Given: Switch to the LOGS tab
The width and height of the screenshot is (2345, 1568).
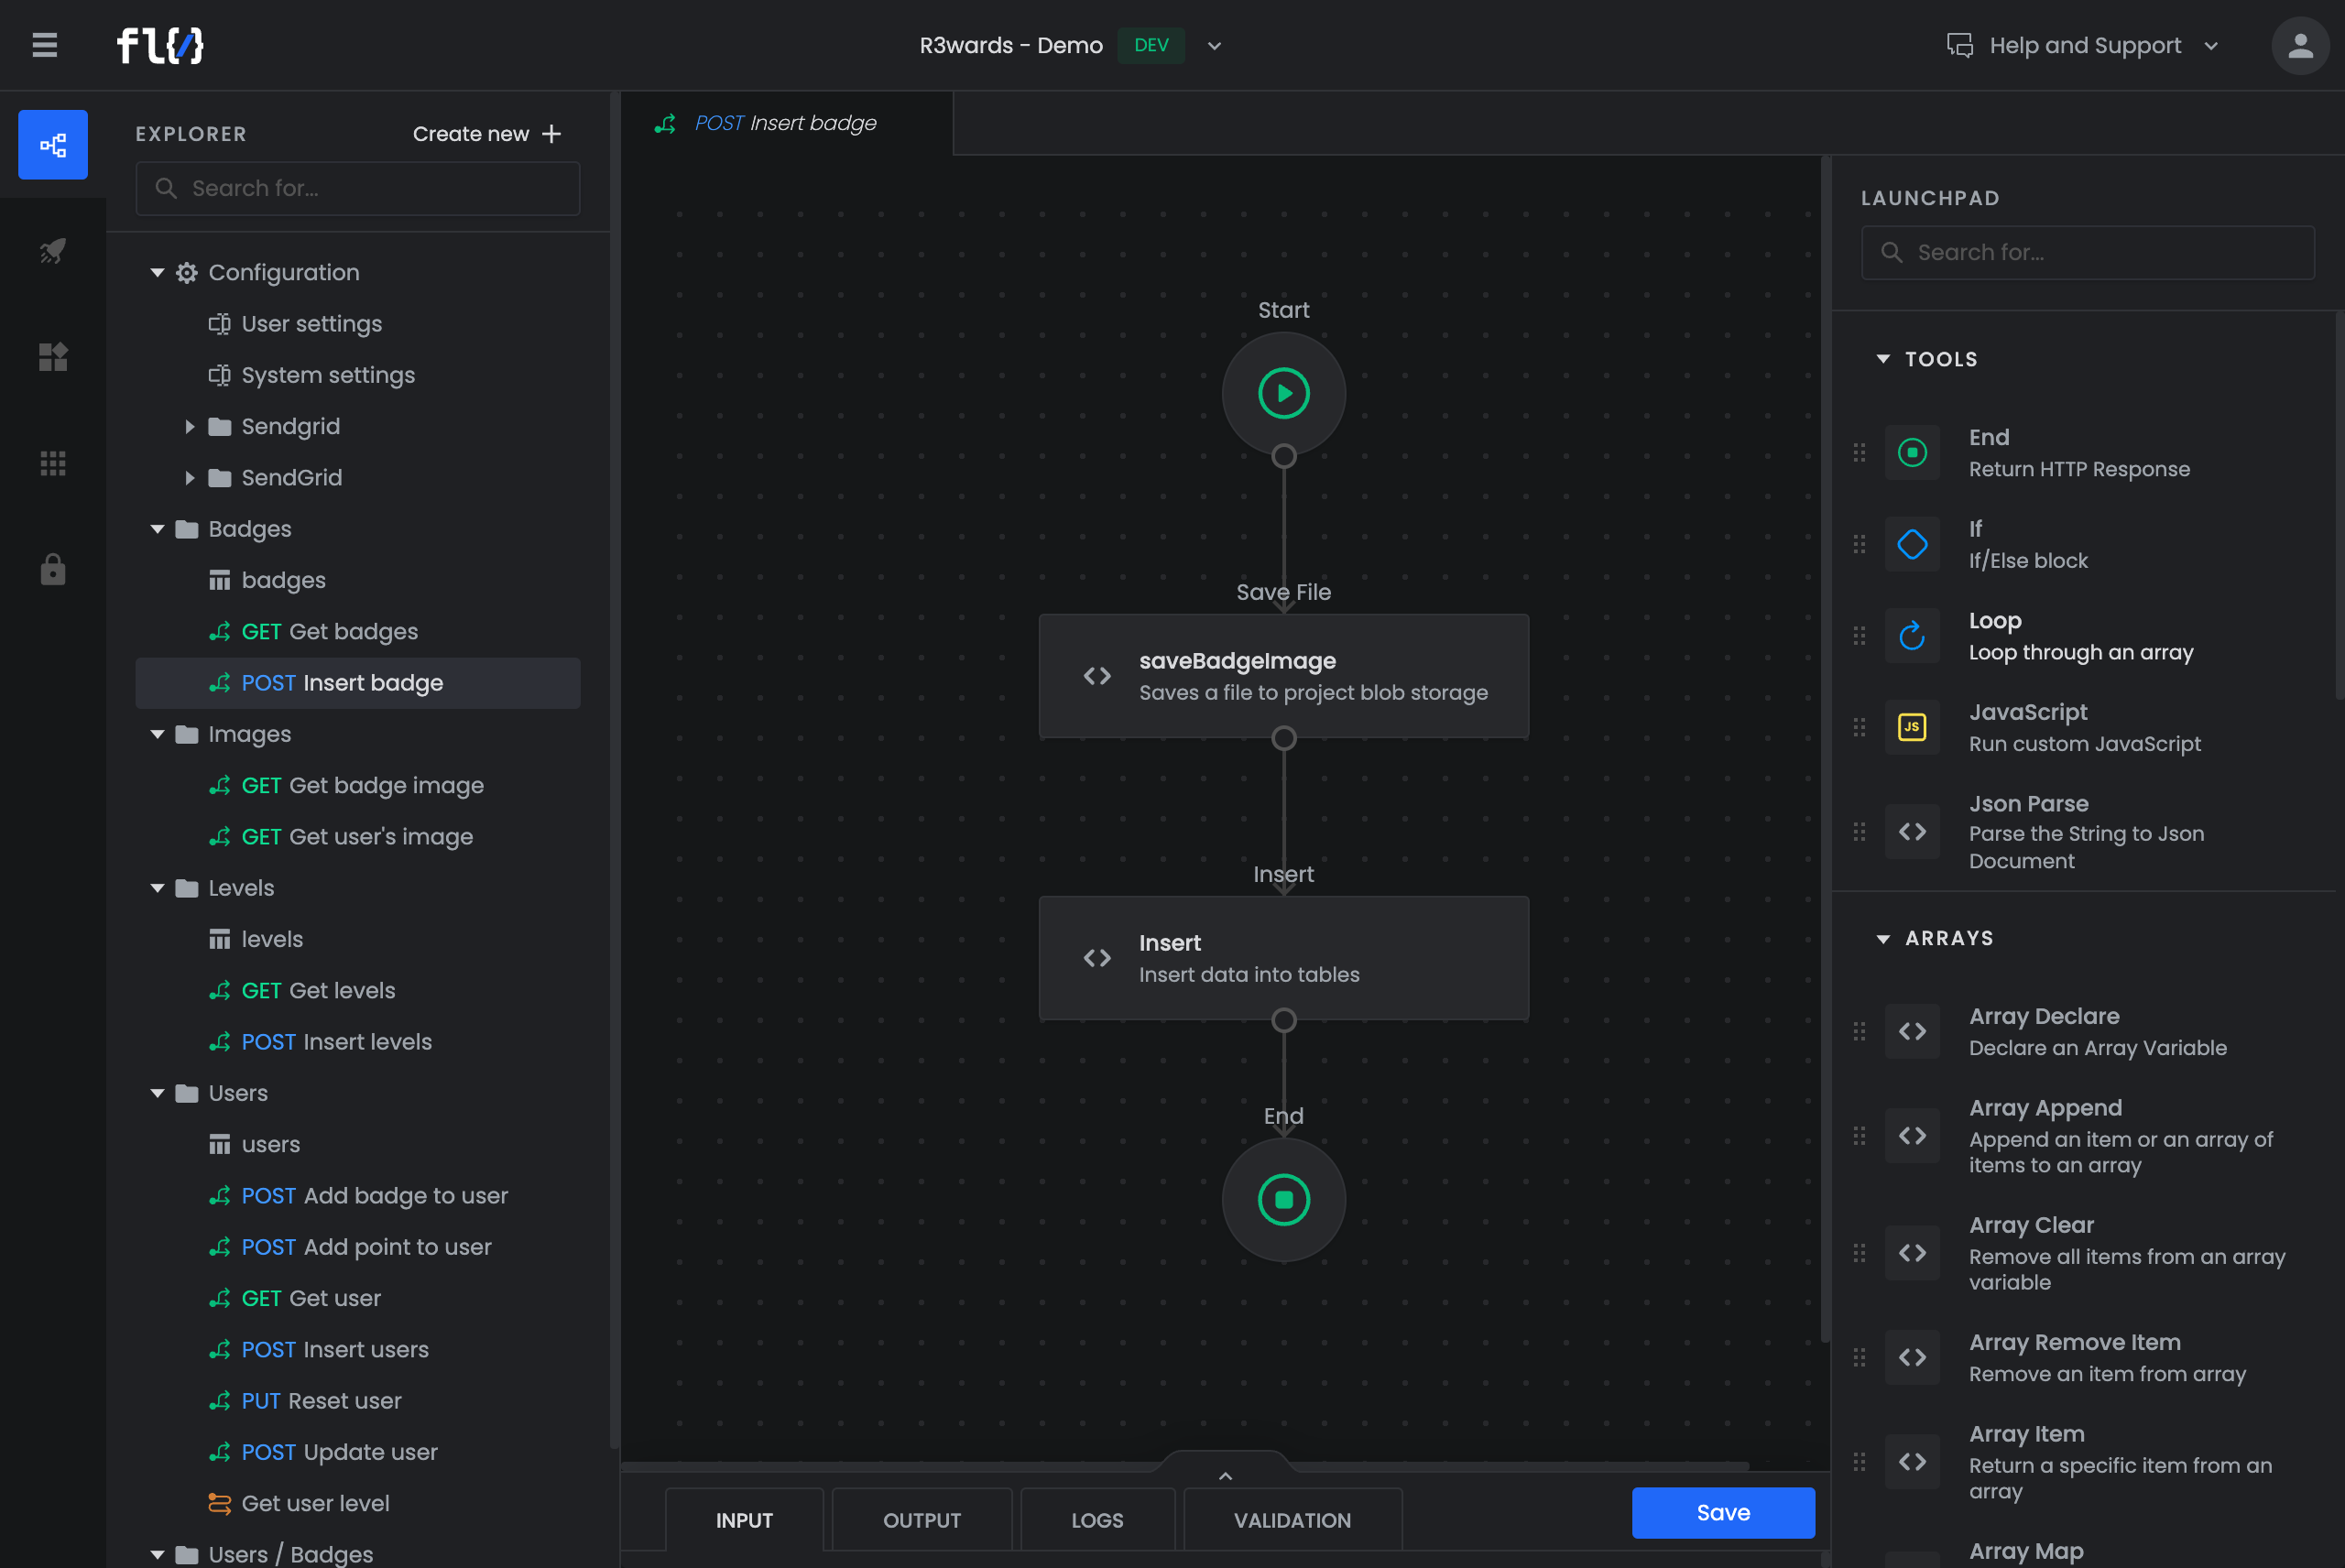Looking at the screenshot, I should click(1097, 1520).
